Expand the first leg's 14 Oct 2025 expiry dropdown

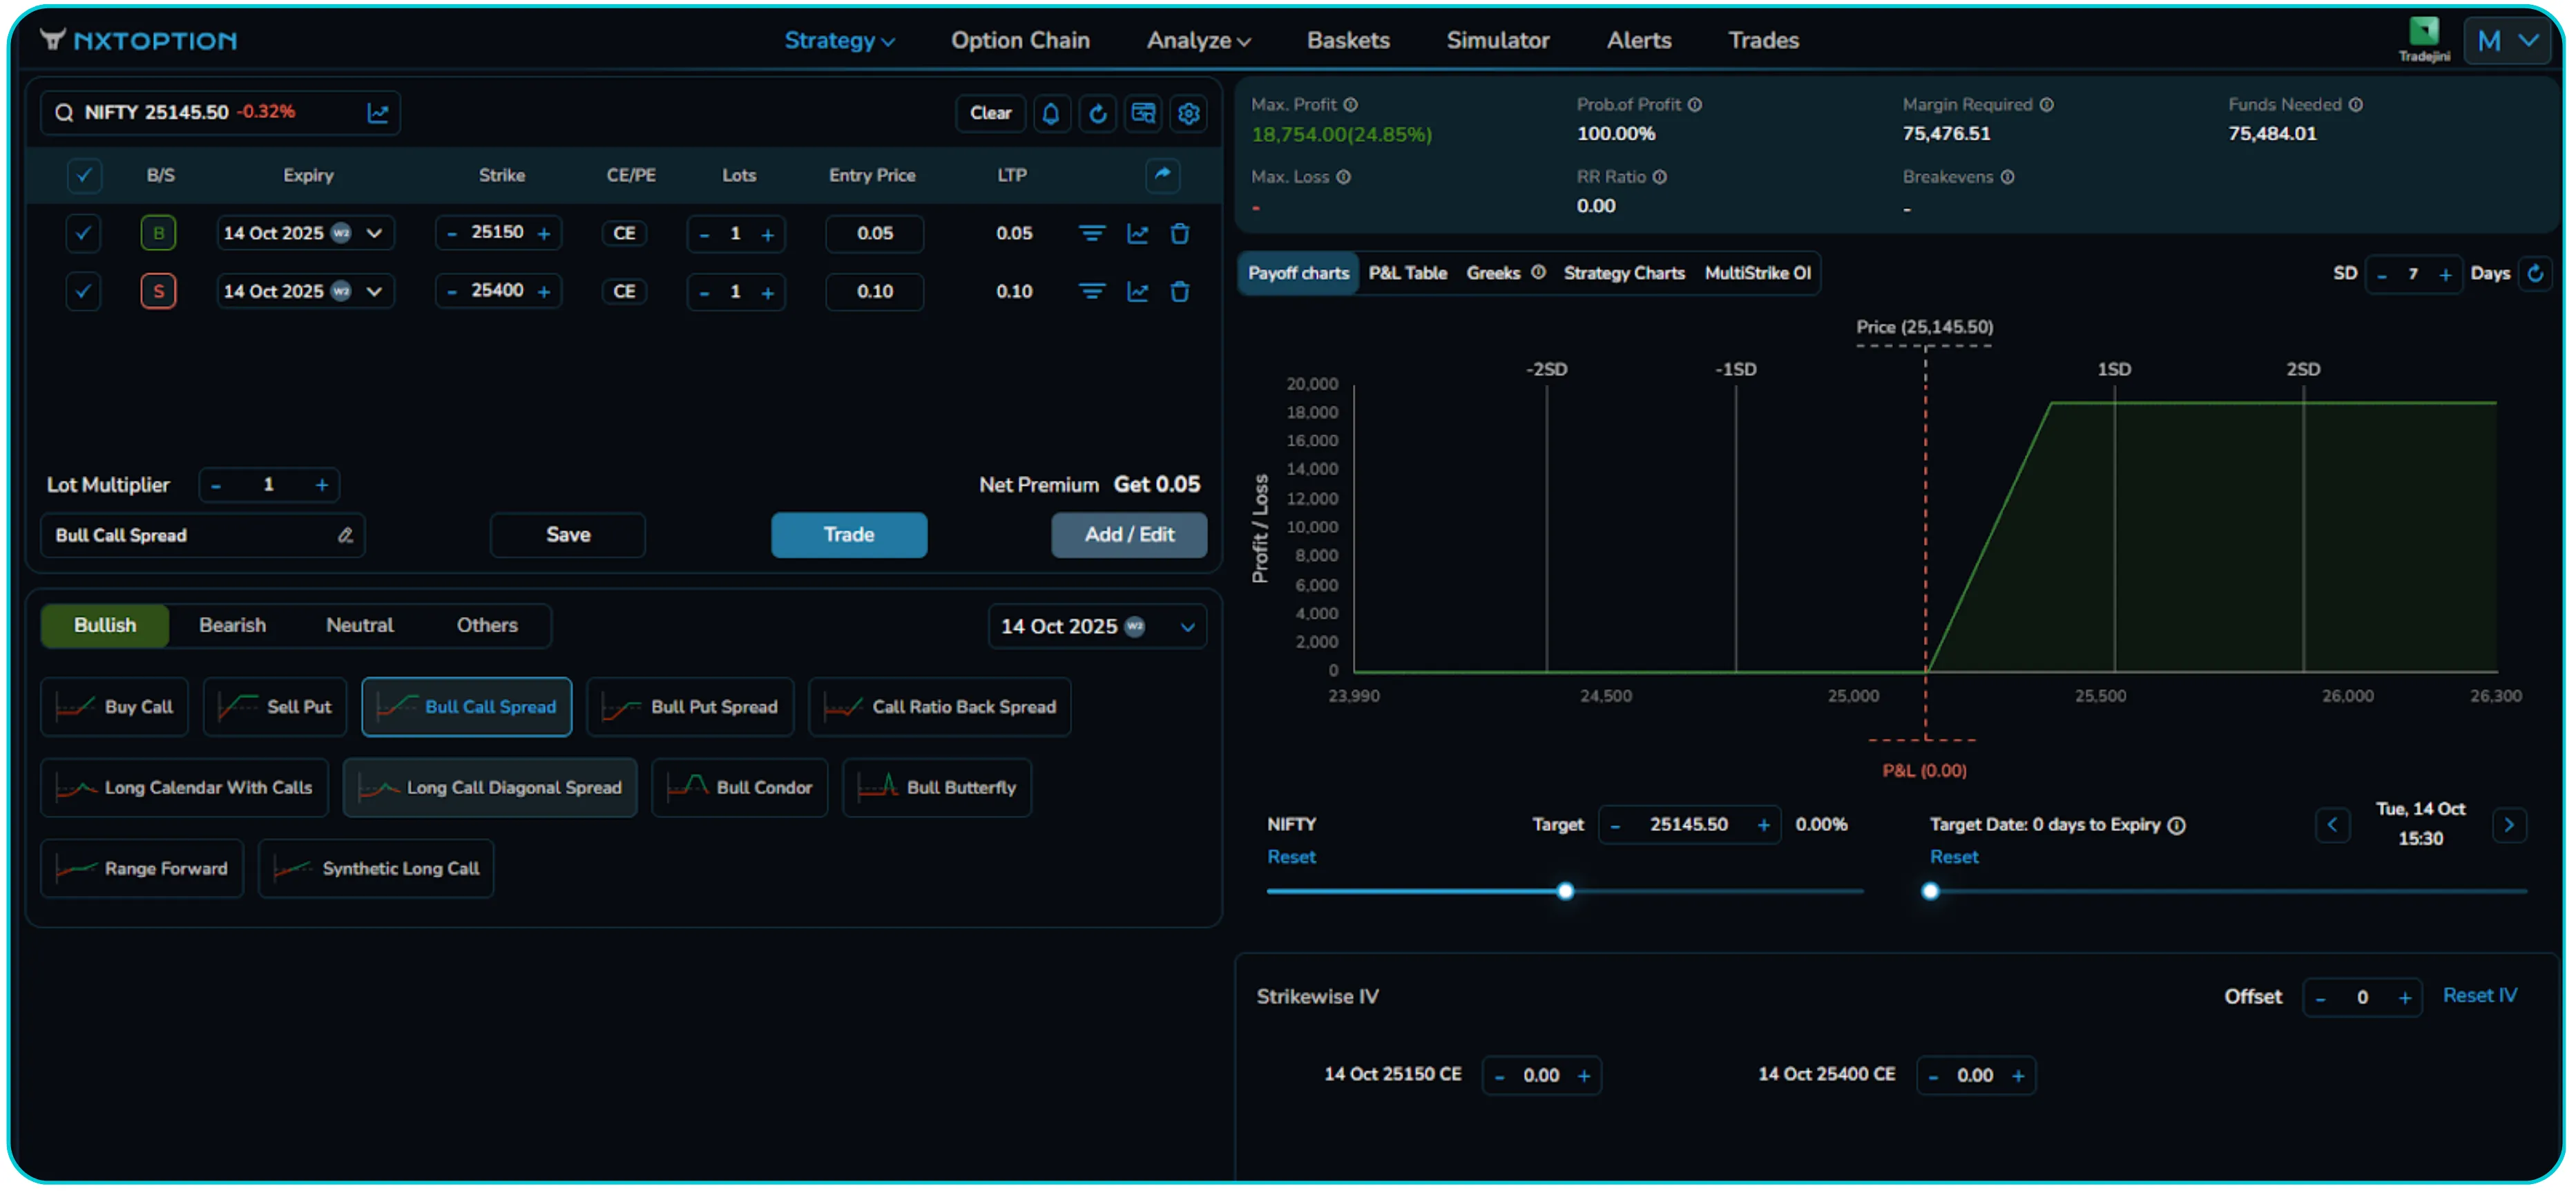(x=374, y=233)
